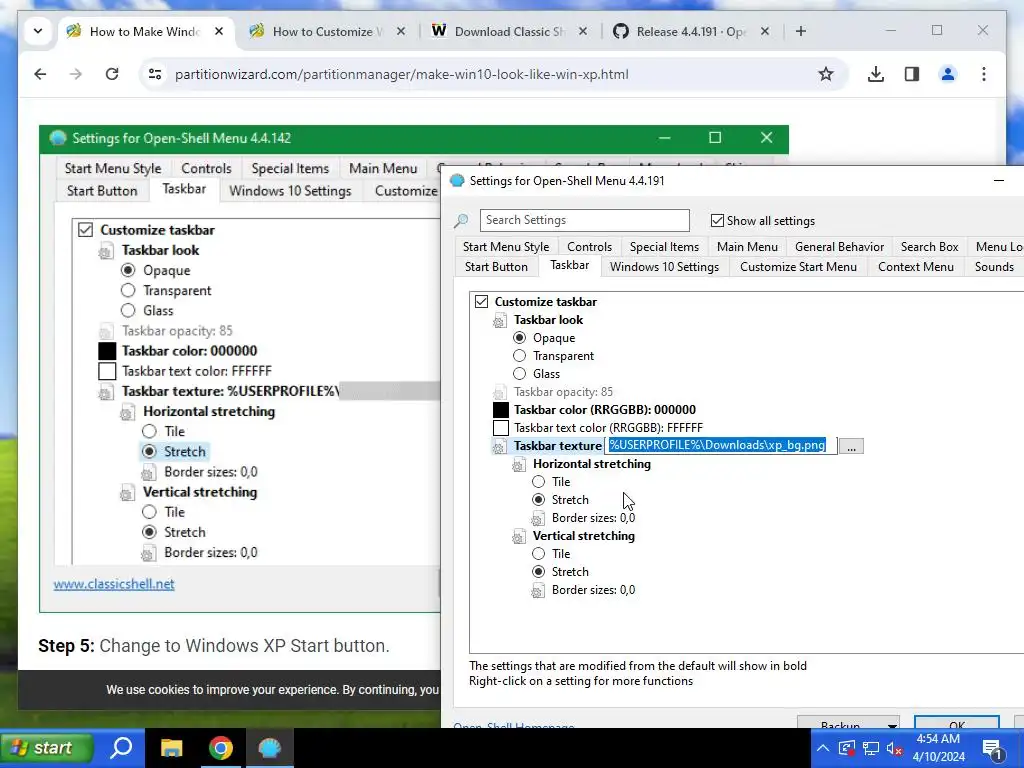Open the Context Menu tab
Viewport: 1024px width, 768px height.
(916, 266)
